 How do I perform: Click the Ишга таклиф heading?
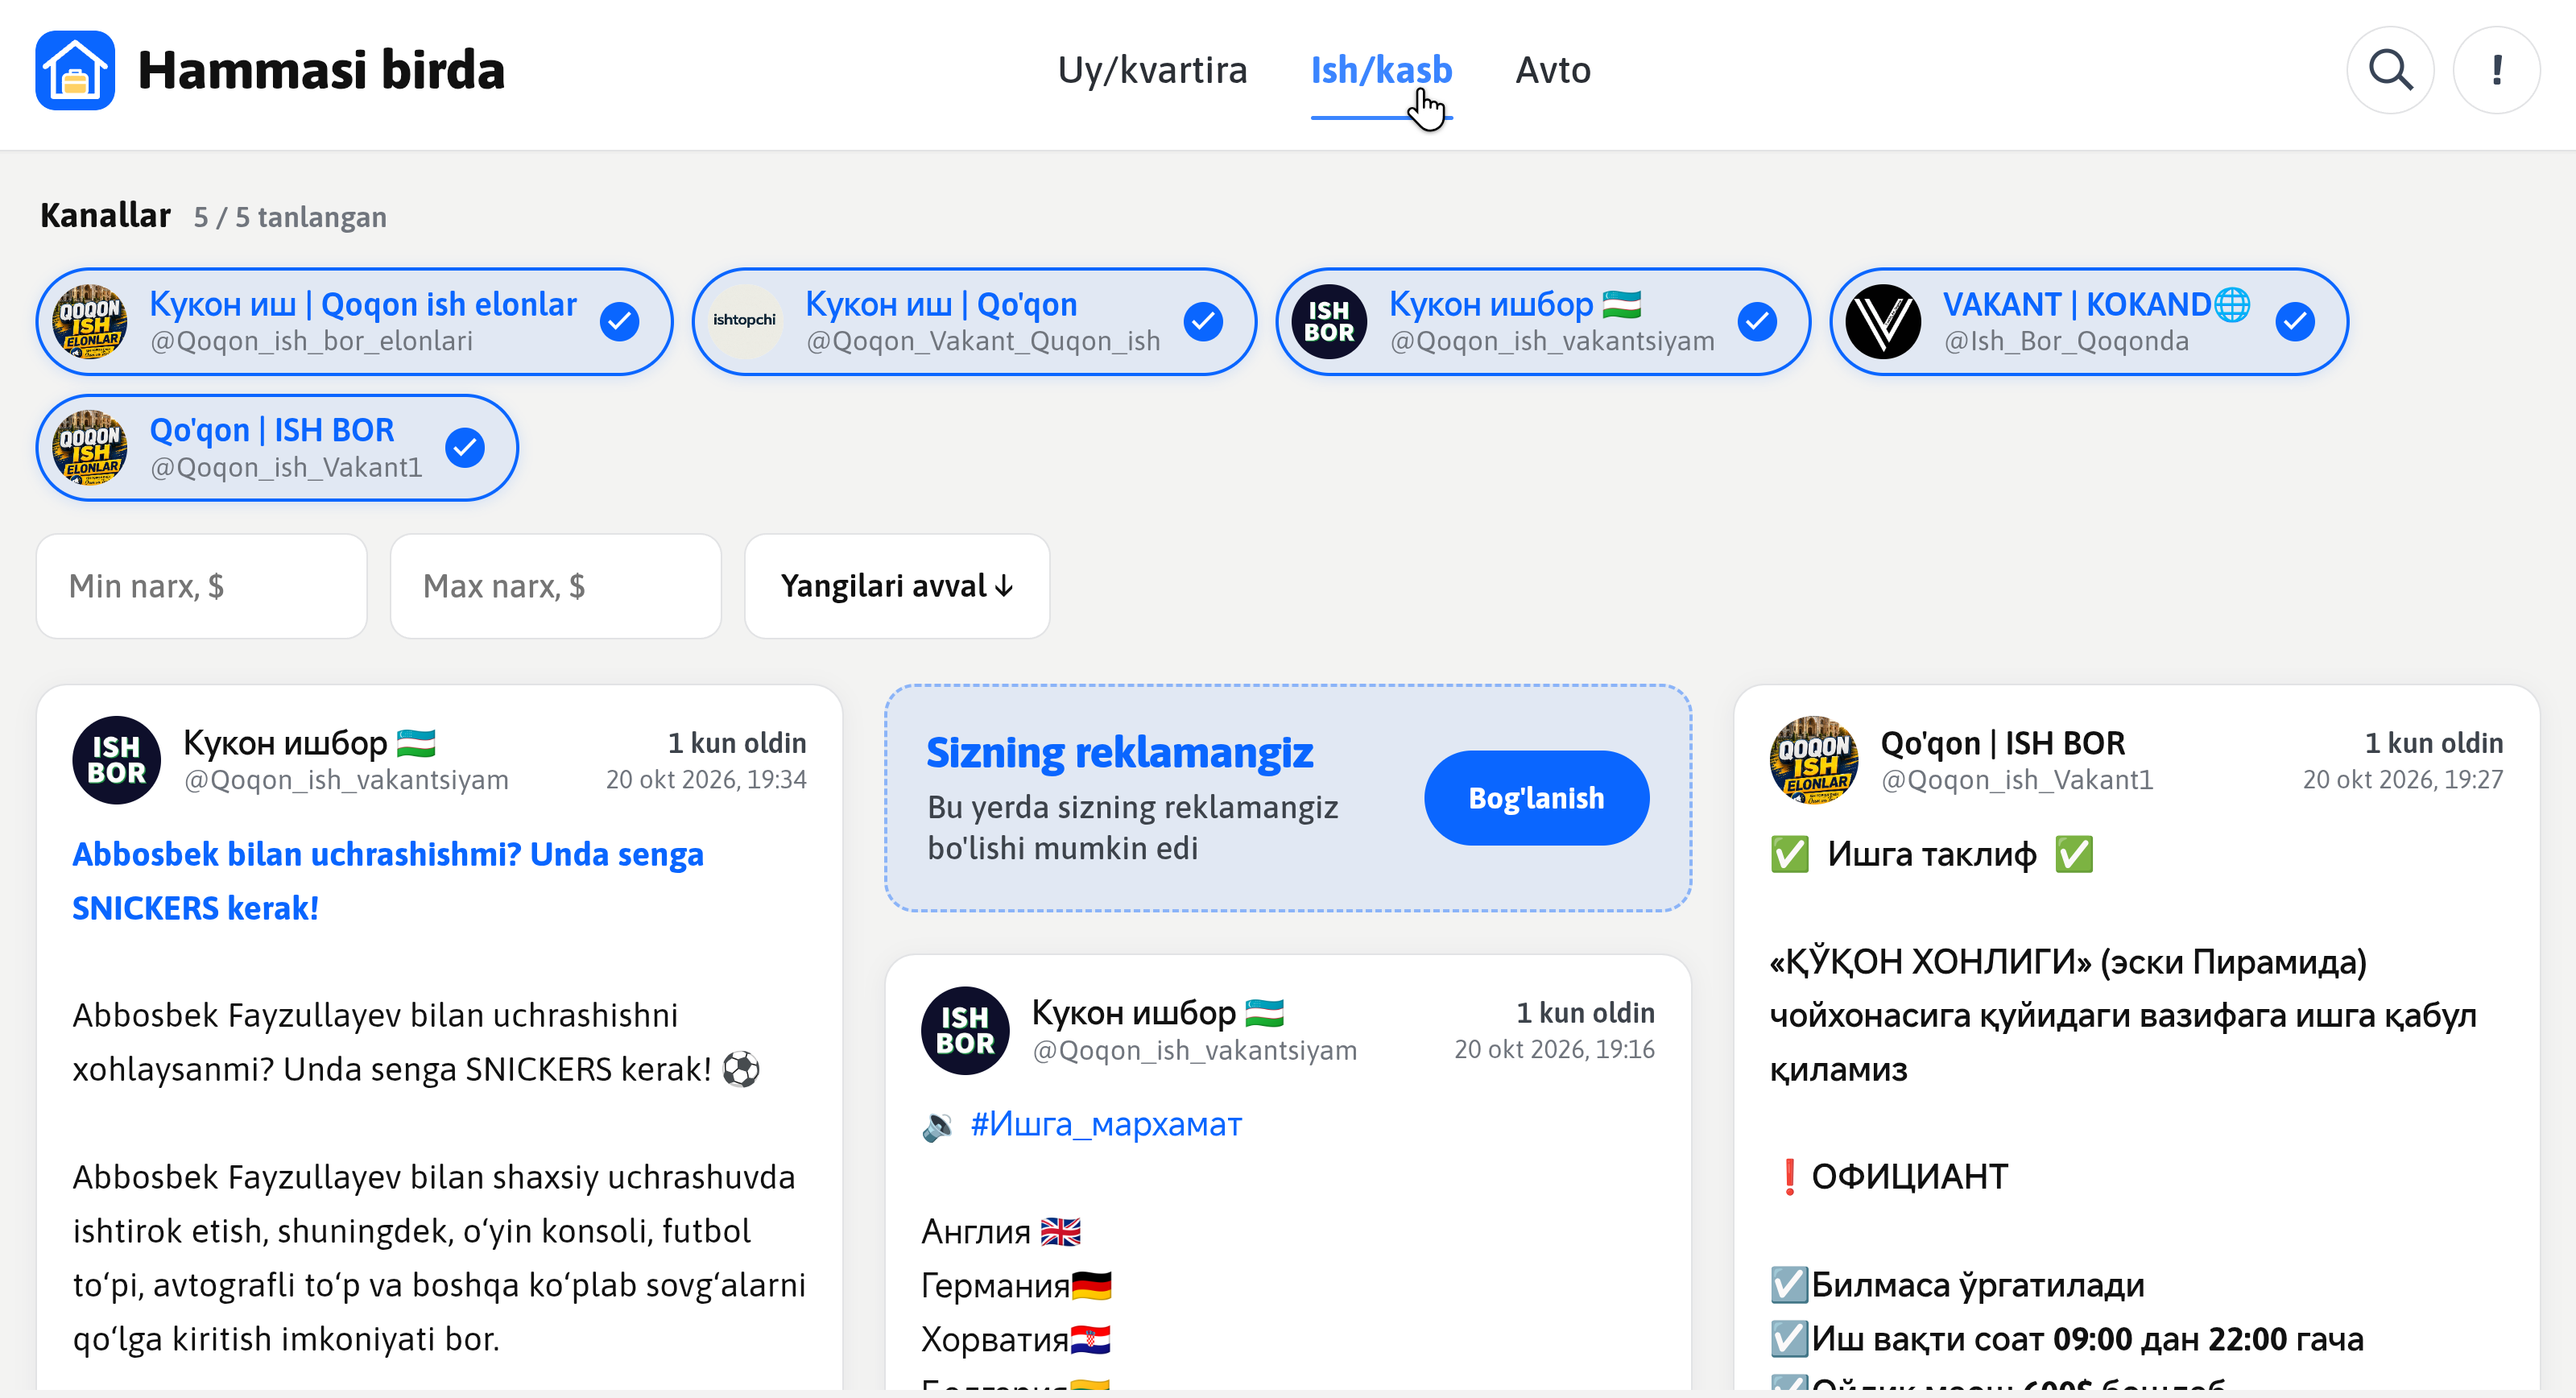[1932, 854]
